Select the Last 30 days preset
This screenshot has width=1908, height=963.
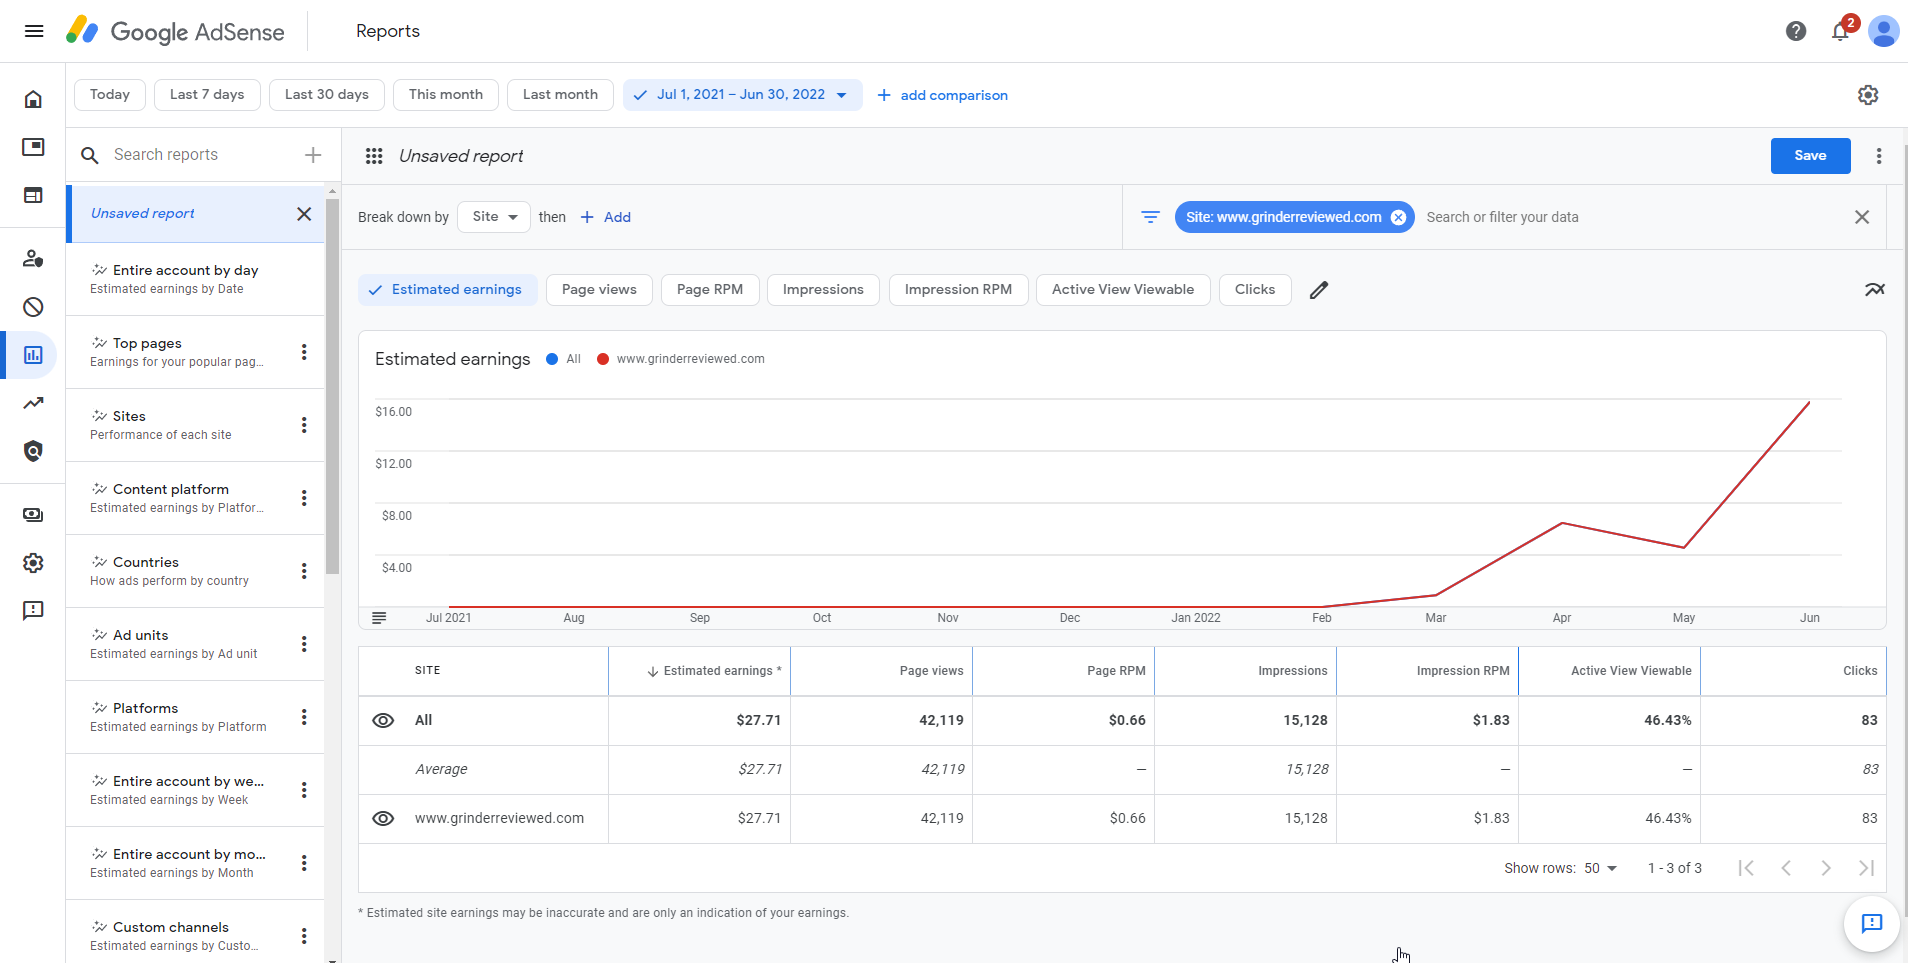[x=327, y=95]
